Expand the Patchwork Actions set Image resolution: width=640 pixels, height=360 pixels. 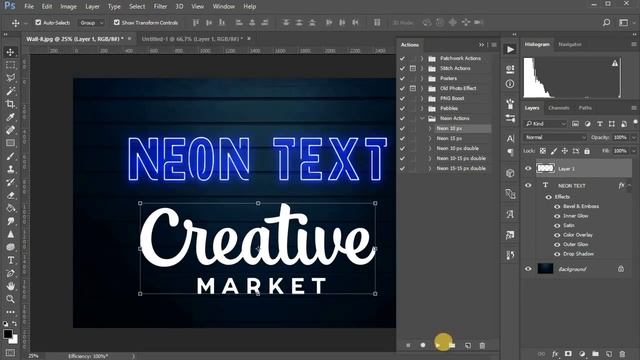(x=422, y=58)
